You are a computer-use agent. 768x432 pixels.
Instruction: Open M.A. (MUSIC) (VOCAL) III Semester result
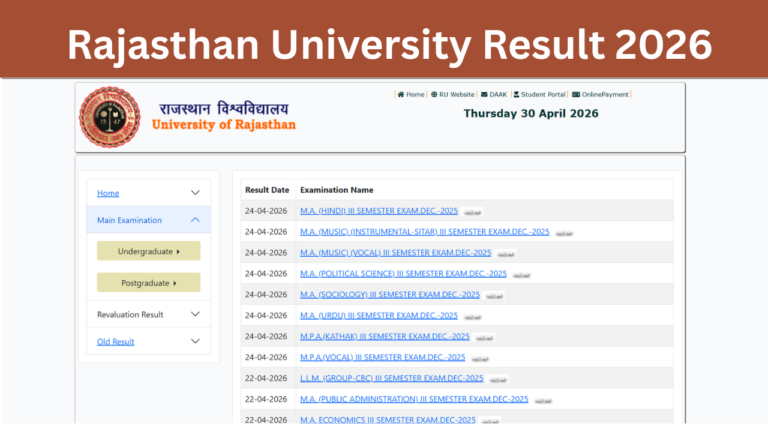coord(395,253)
